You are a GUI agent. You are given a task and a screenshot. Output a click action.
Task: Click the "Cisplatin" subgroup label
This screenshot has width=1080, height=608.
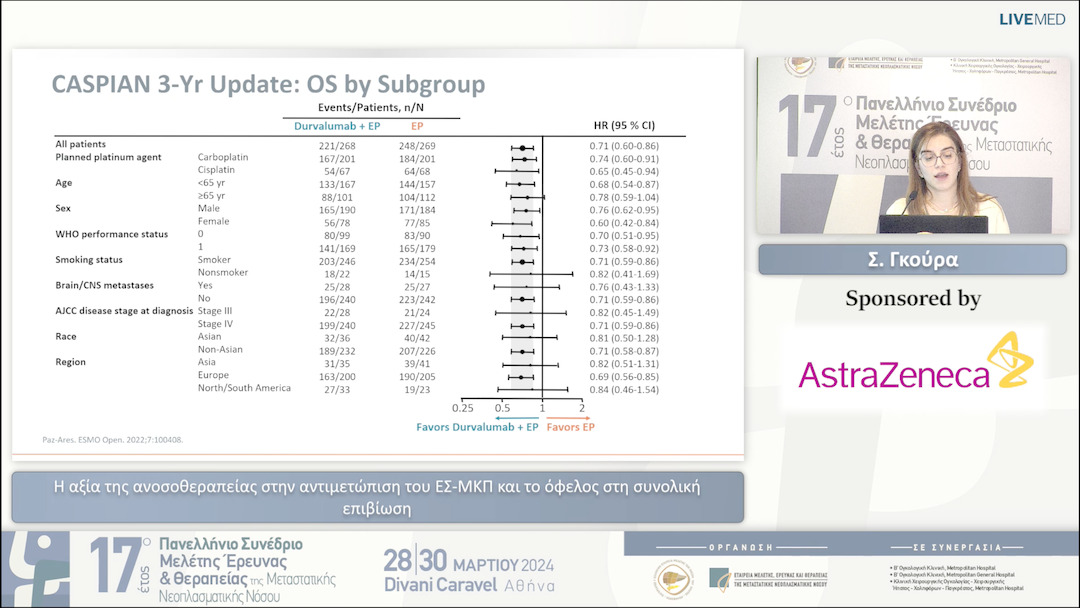[216, 169]
